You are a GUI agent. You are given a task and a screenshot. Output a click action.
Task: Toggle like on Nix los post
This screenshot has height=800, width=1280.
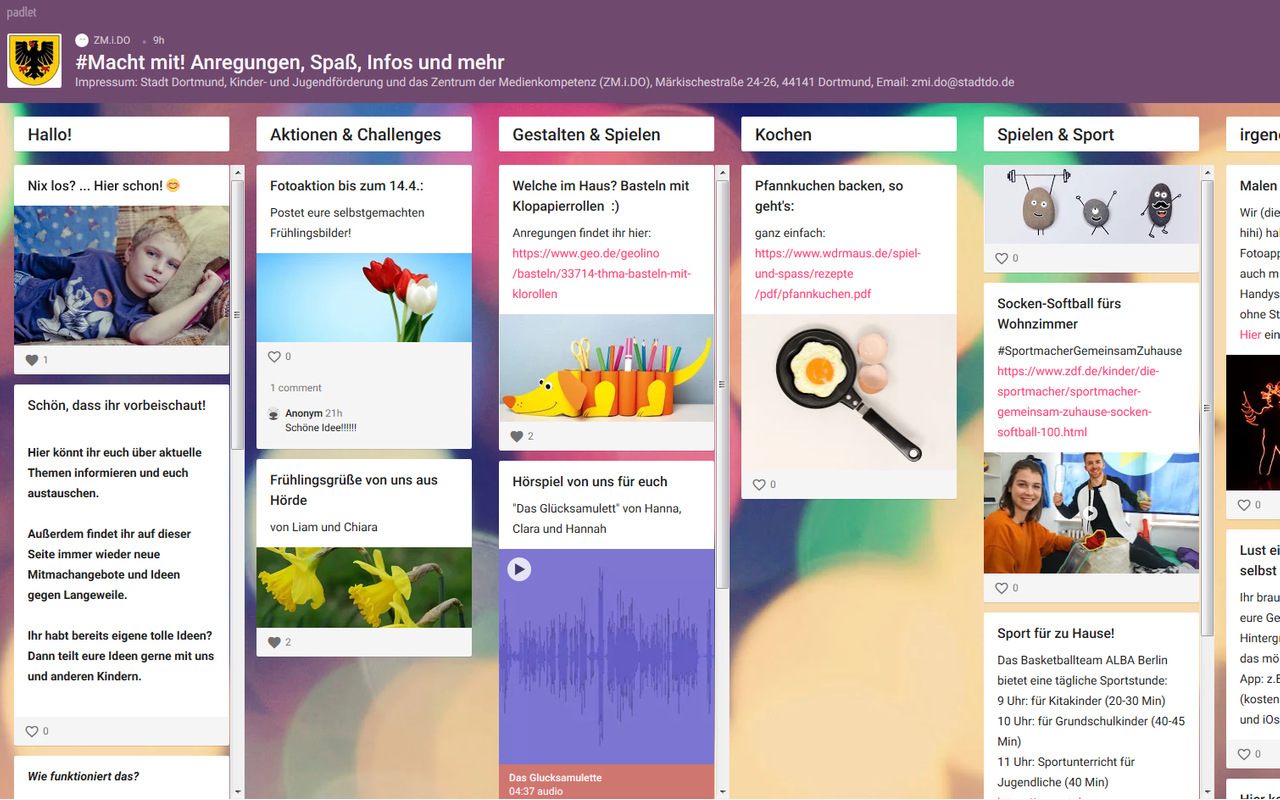pyautogui.click(x=32, y=360)
